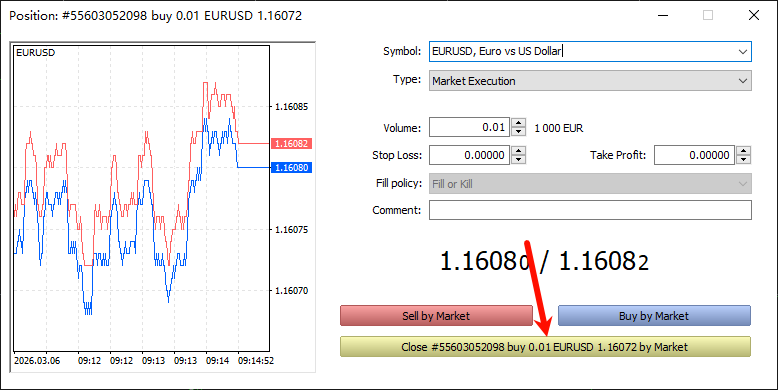Click the 2026.03.06 date axis label
778x390 pixels.
pyautogui.click(x=37, y=361)
